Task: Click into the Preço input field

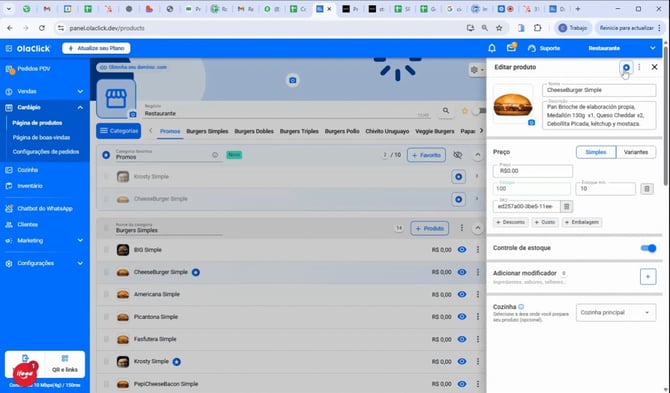Action: 533,171
